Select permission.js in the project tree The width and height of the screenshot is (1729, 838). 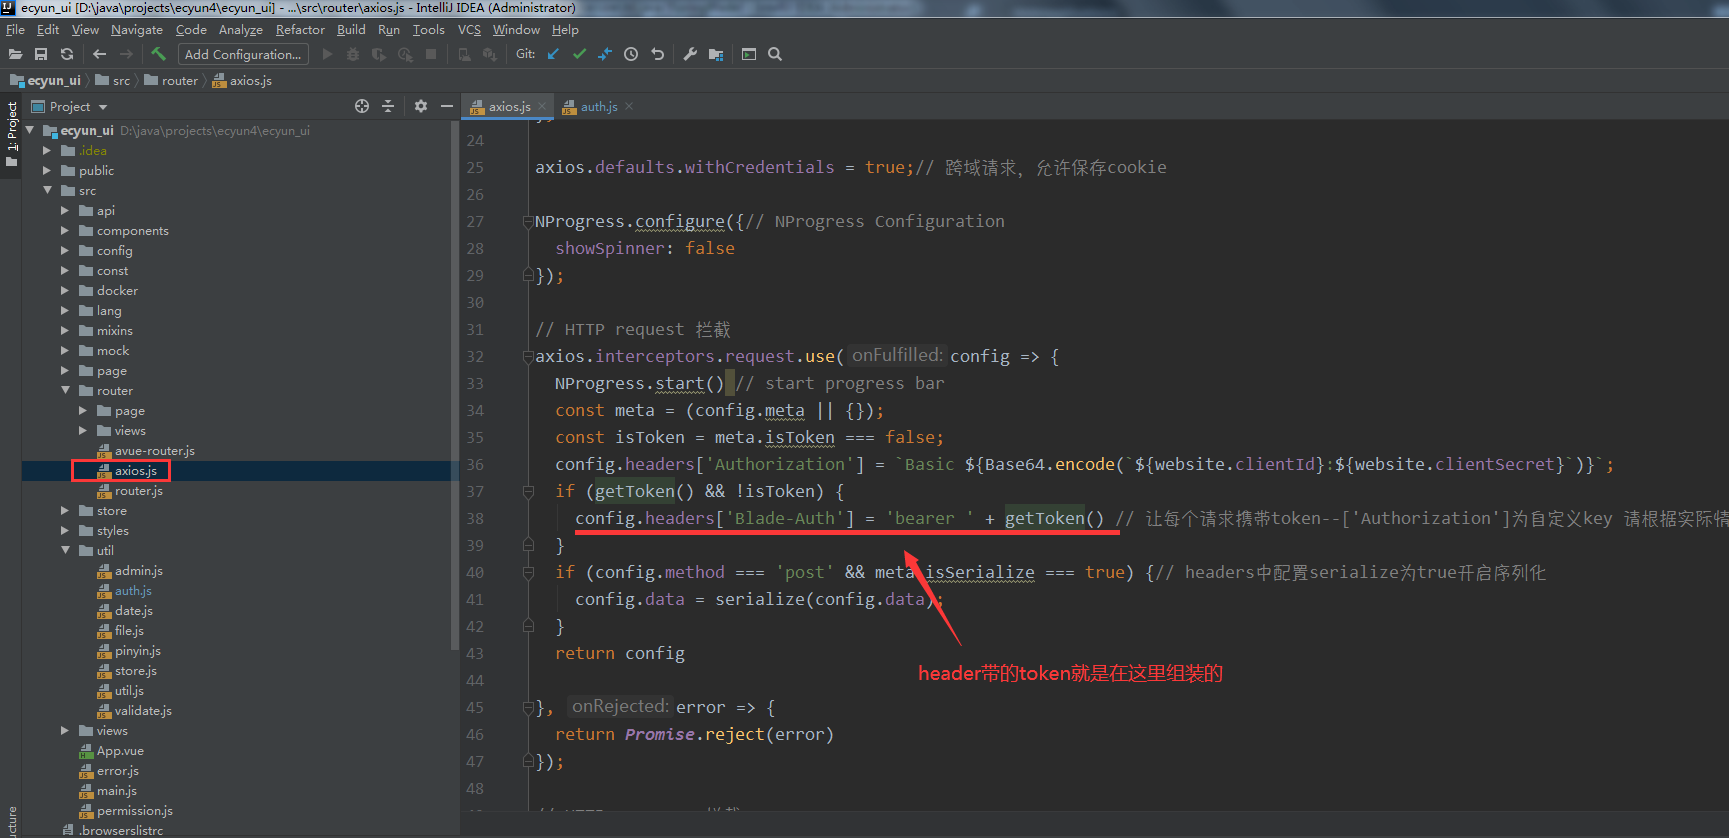point(134,811)
